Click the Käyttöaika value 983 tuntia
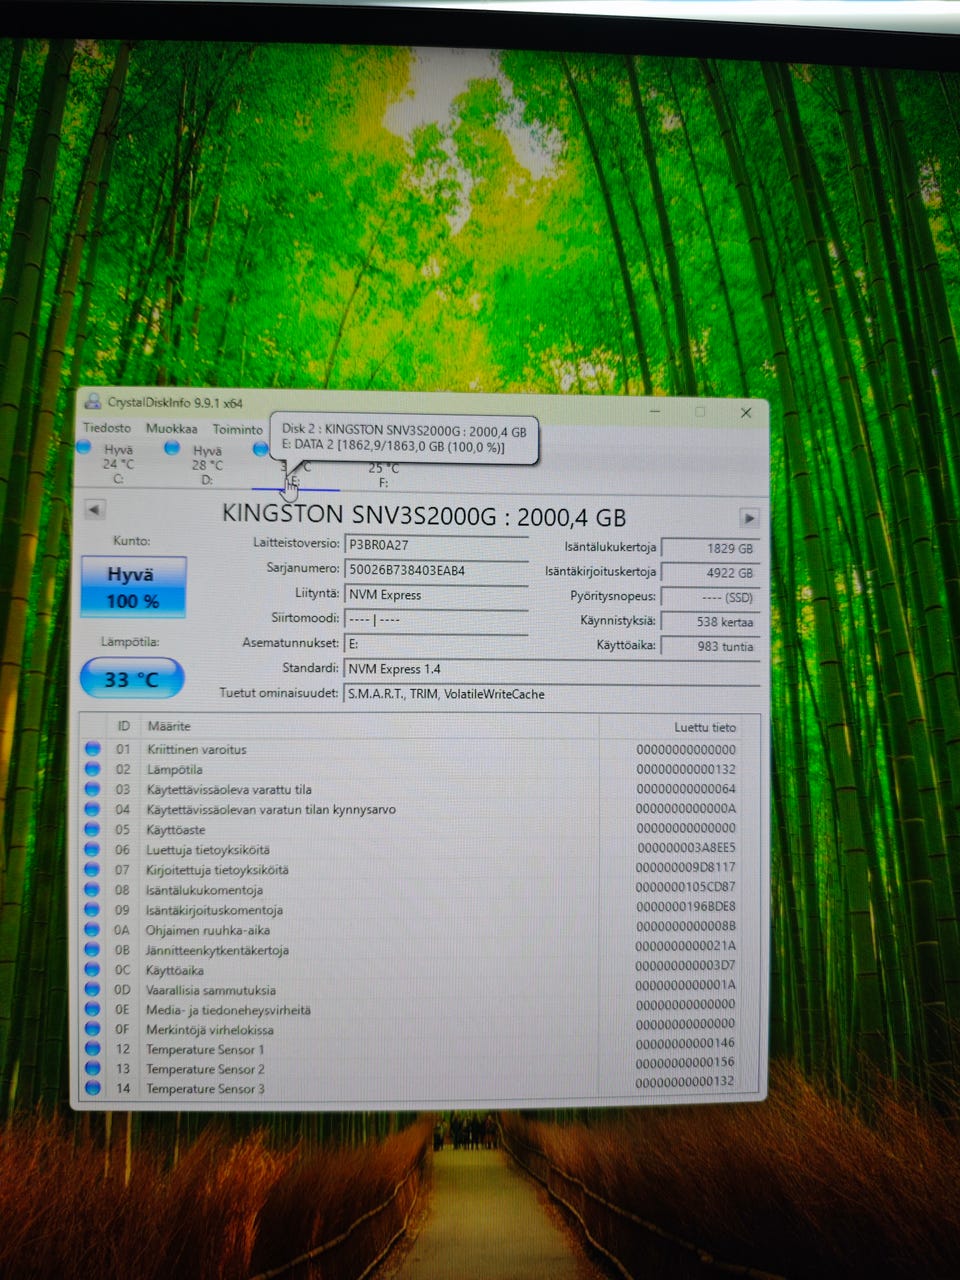Viewport: 960px width, 1280px height. pyautogui.click(x=711, y=647)
